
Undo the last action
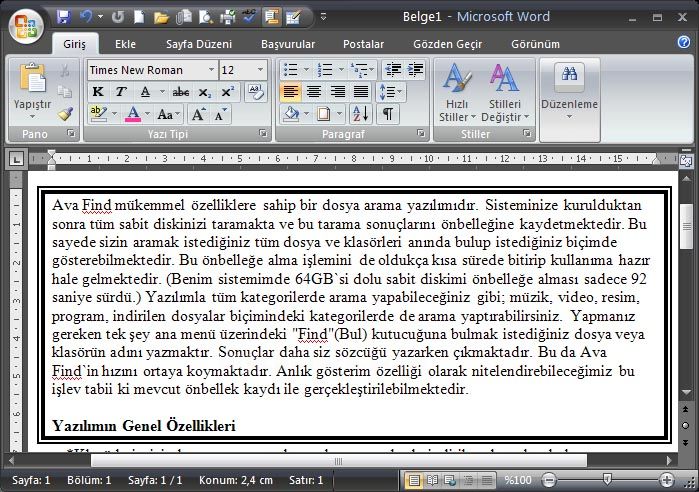point(86,17)
